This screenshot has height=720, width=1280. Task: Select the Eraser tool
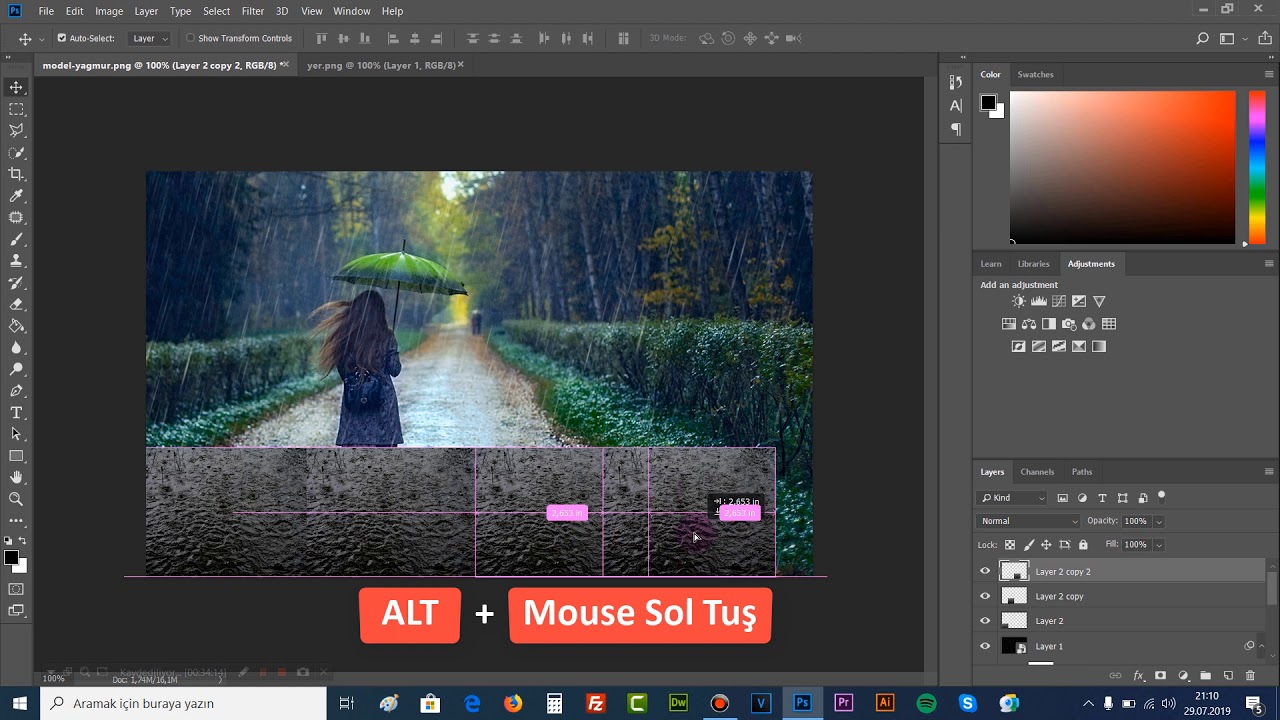[16, 304]
